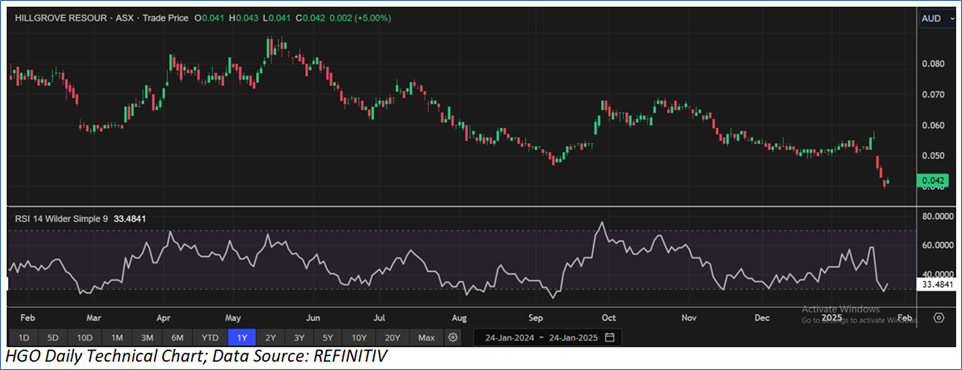This screenshot has width=962, height=370.
Task: Select the 5D time range
Action: click(x=54, y=337)
